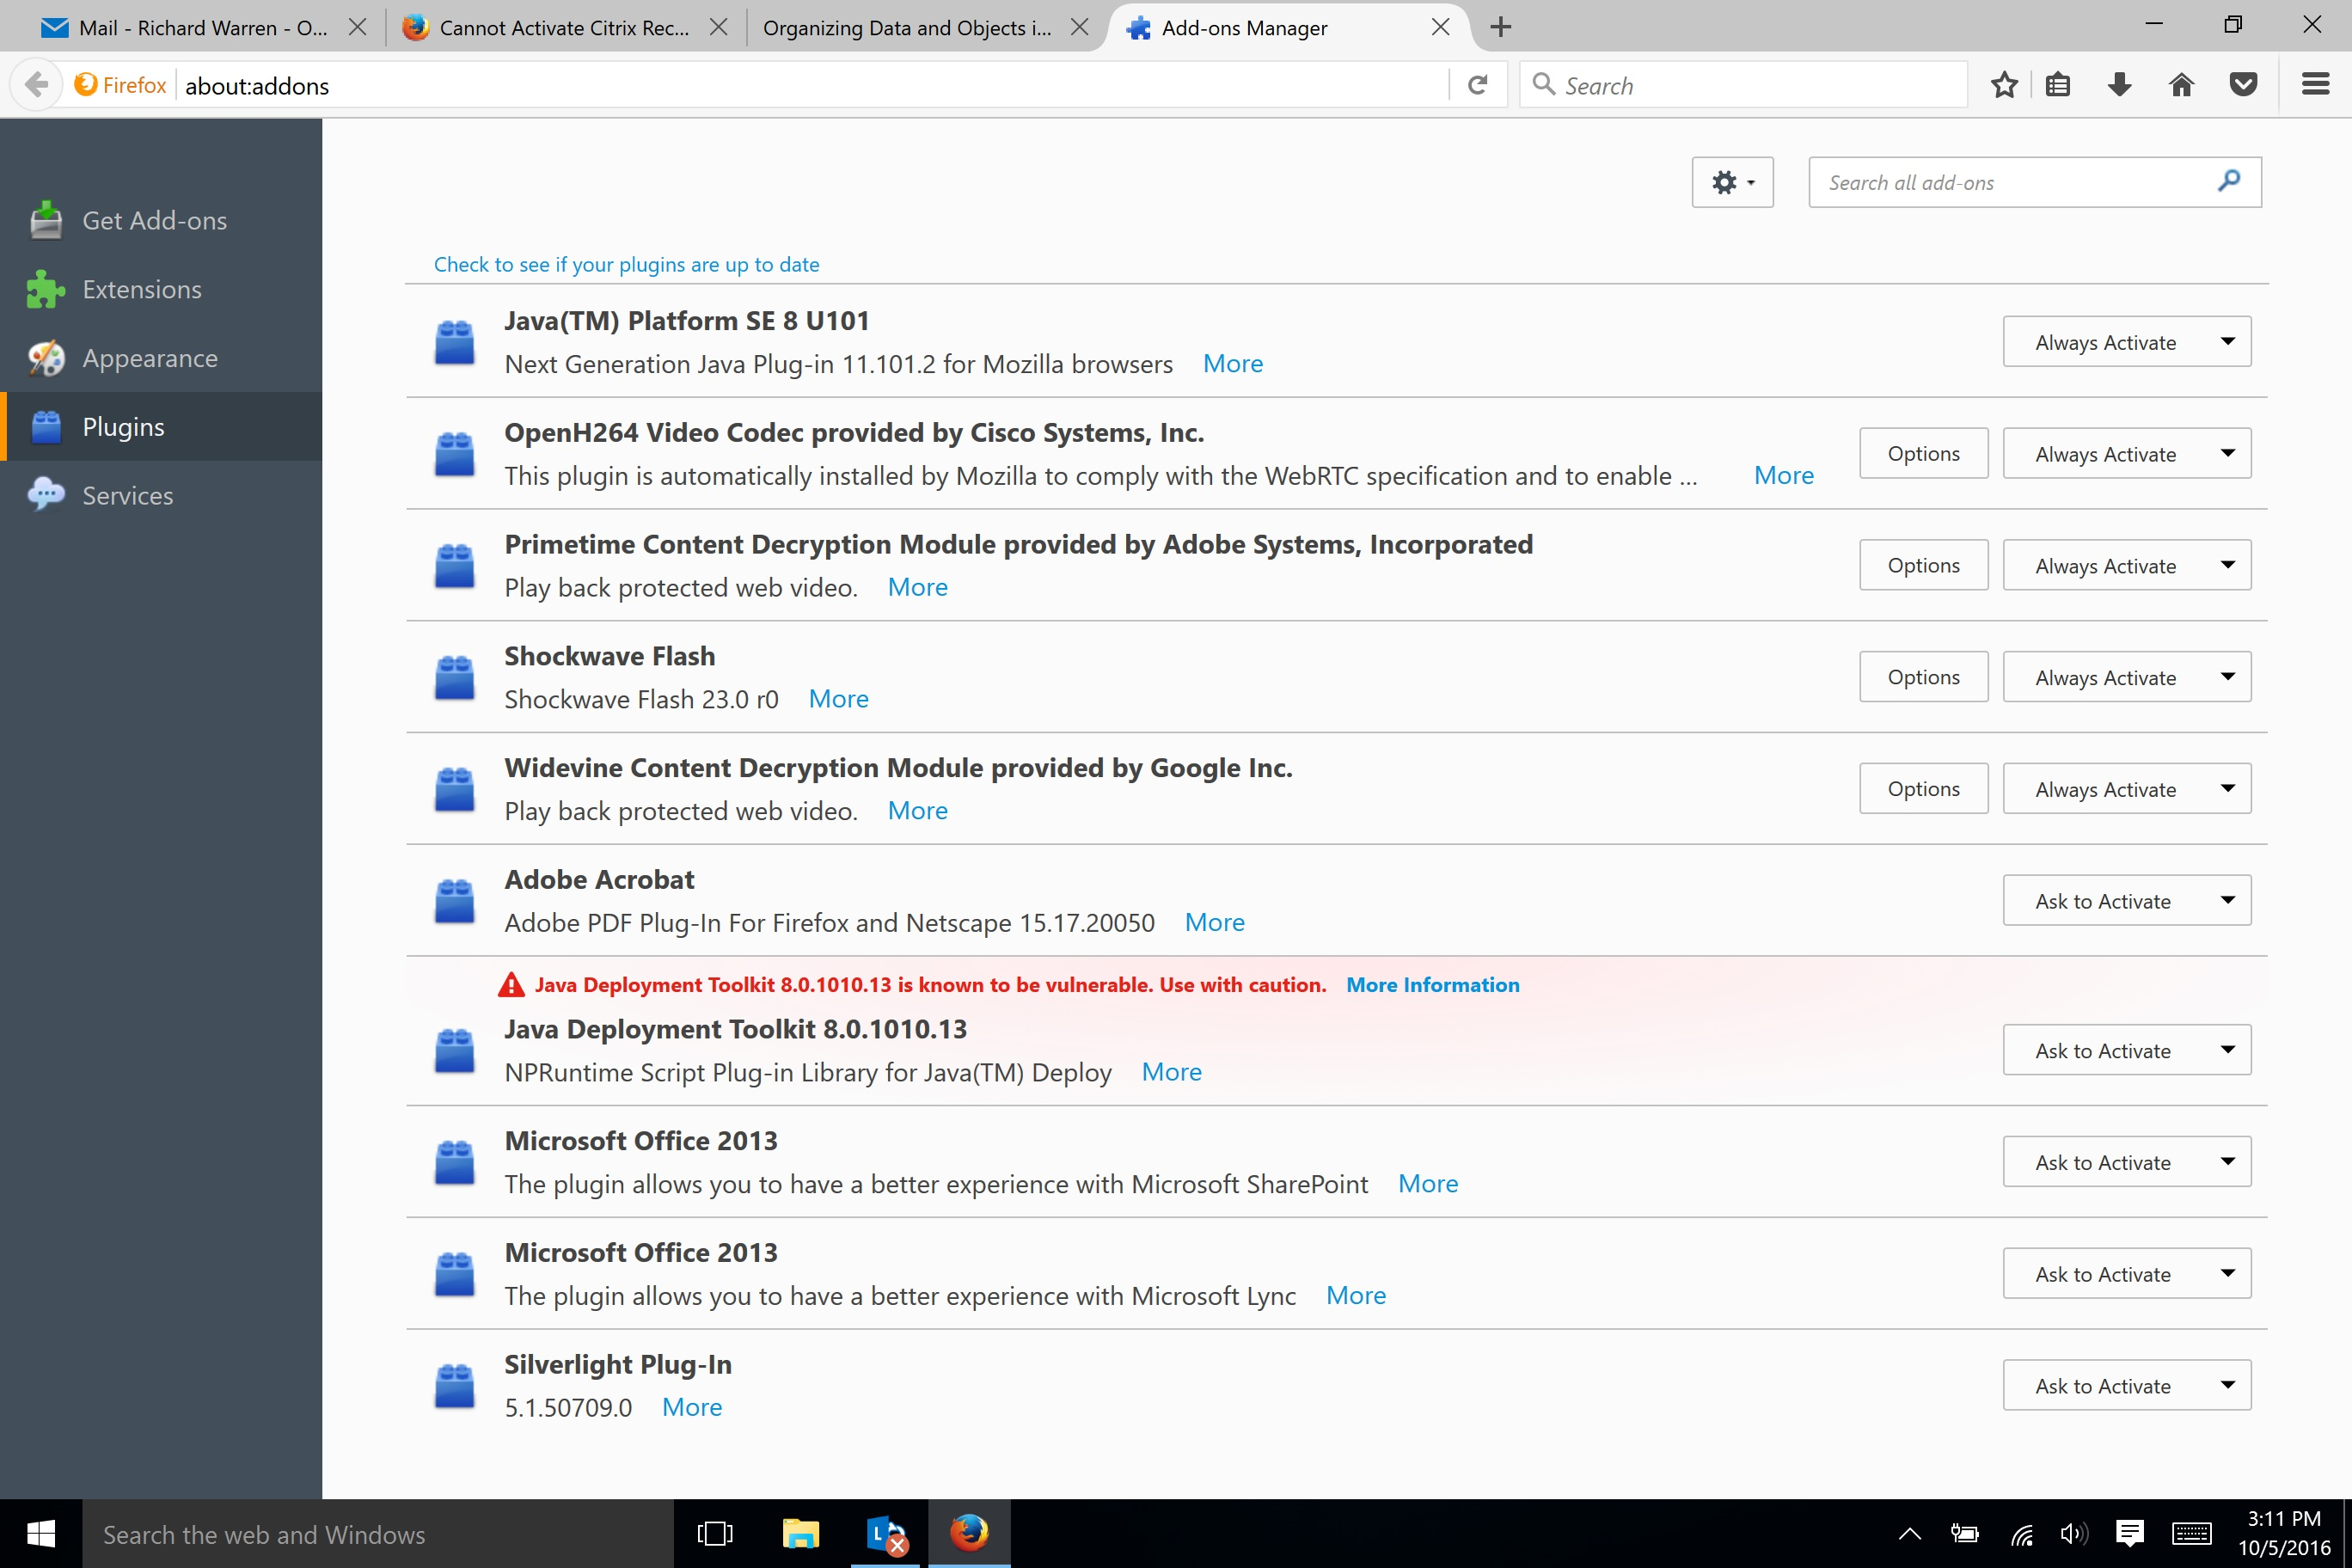Click Search the web and Windows box
This screenshot has width=2352, height=1568.
point(378,1533)
